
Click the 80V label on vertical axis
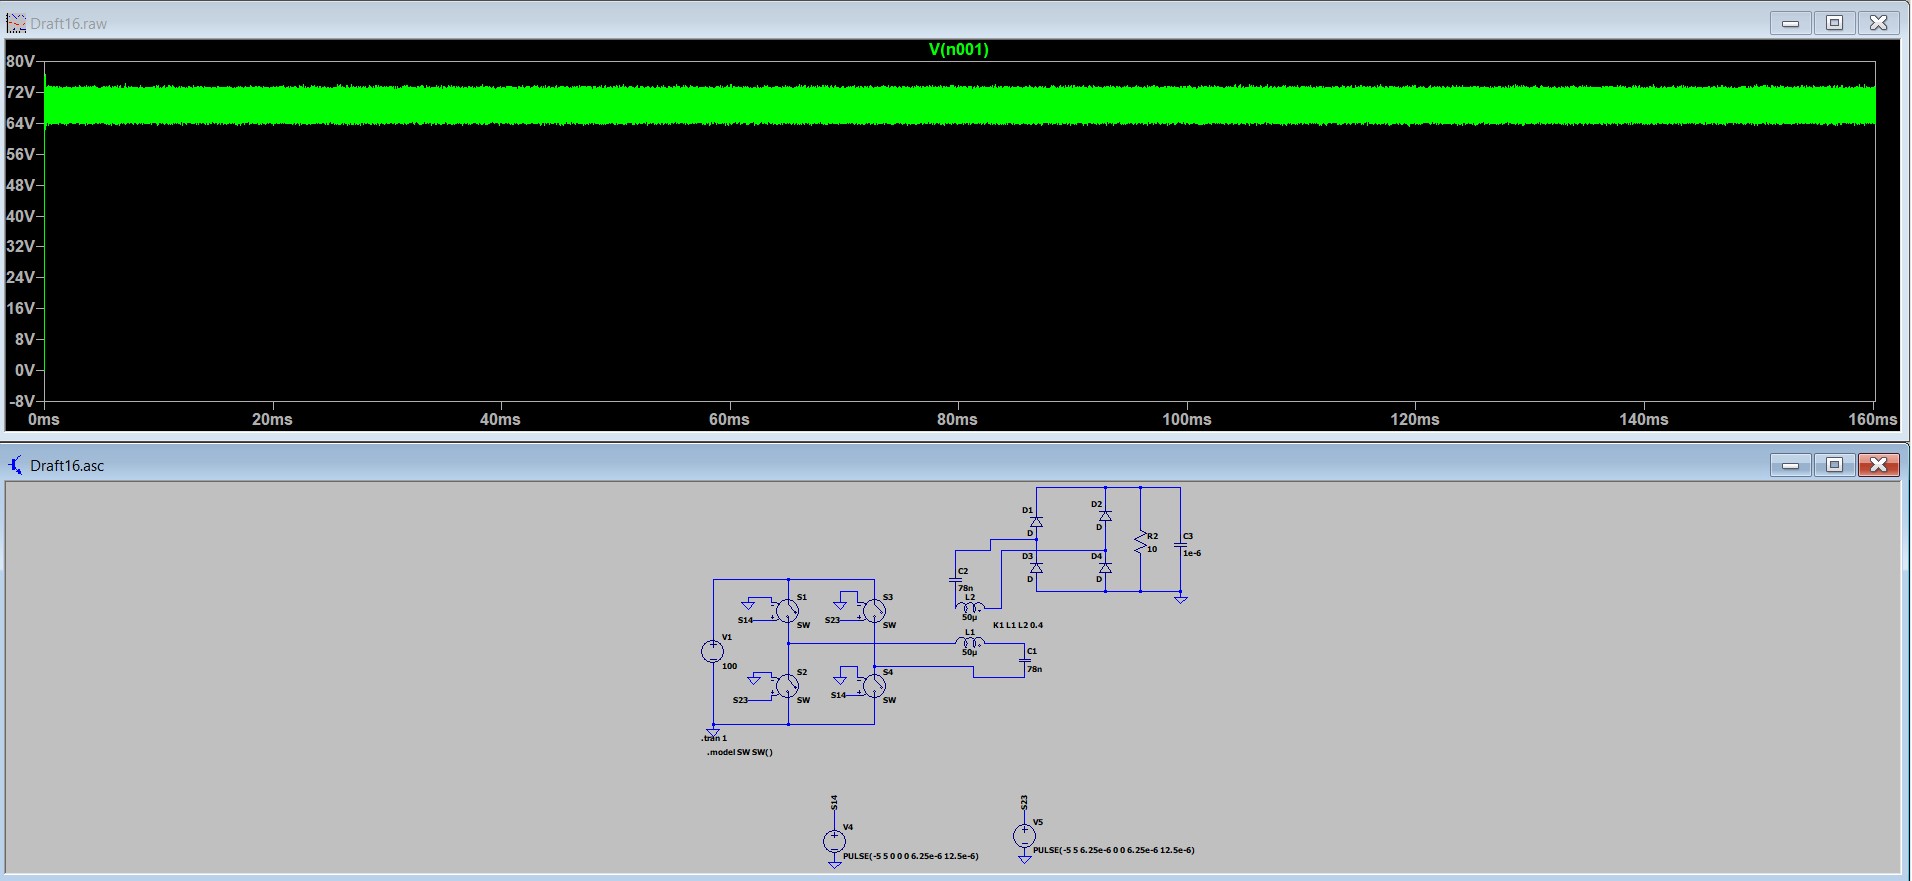tap(20, 61)
